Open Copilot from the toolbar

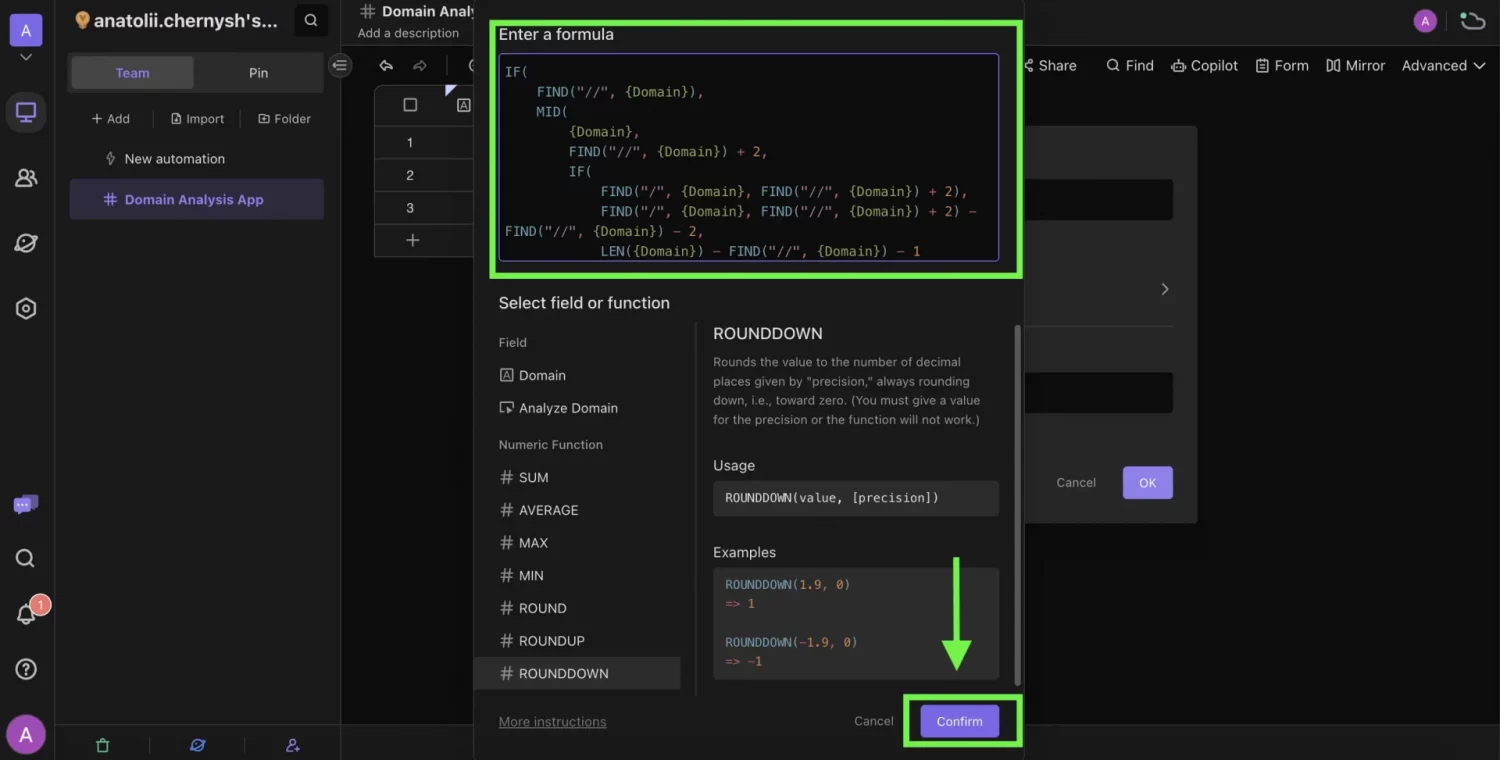[1204, 66]
